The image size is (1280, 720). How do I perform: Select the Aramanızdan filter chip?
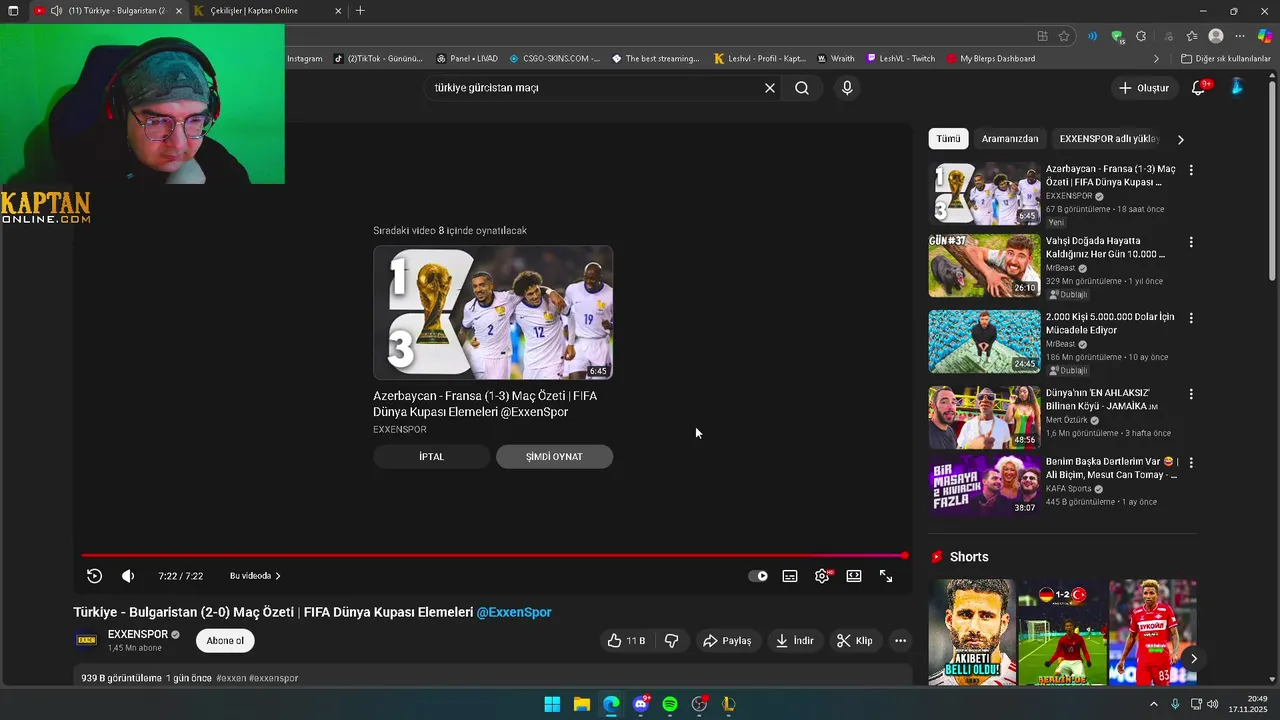point(1010,139)
